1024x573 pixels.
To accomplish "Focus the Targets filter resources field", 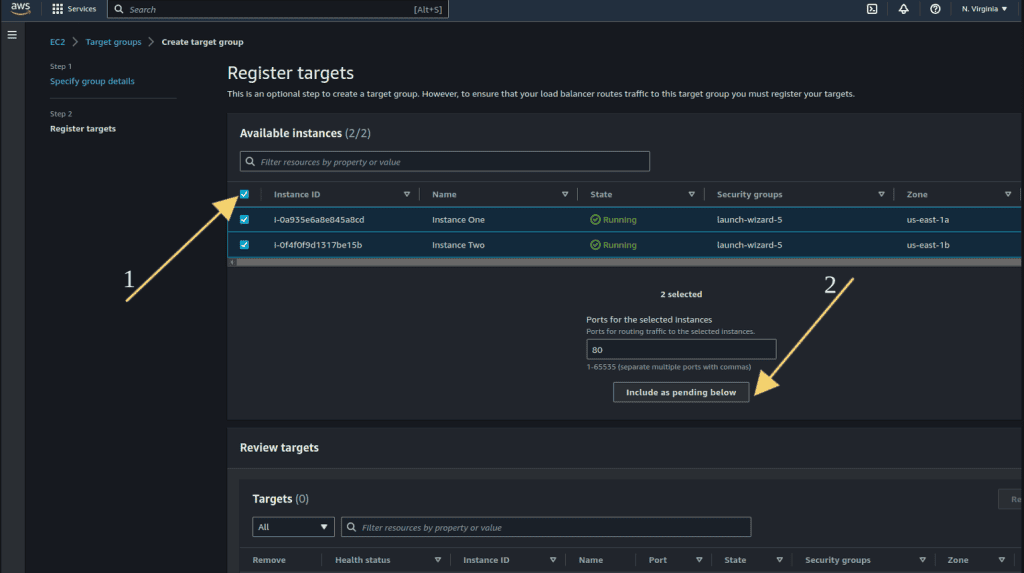I will coord(546,527).
